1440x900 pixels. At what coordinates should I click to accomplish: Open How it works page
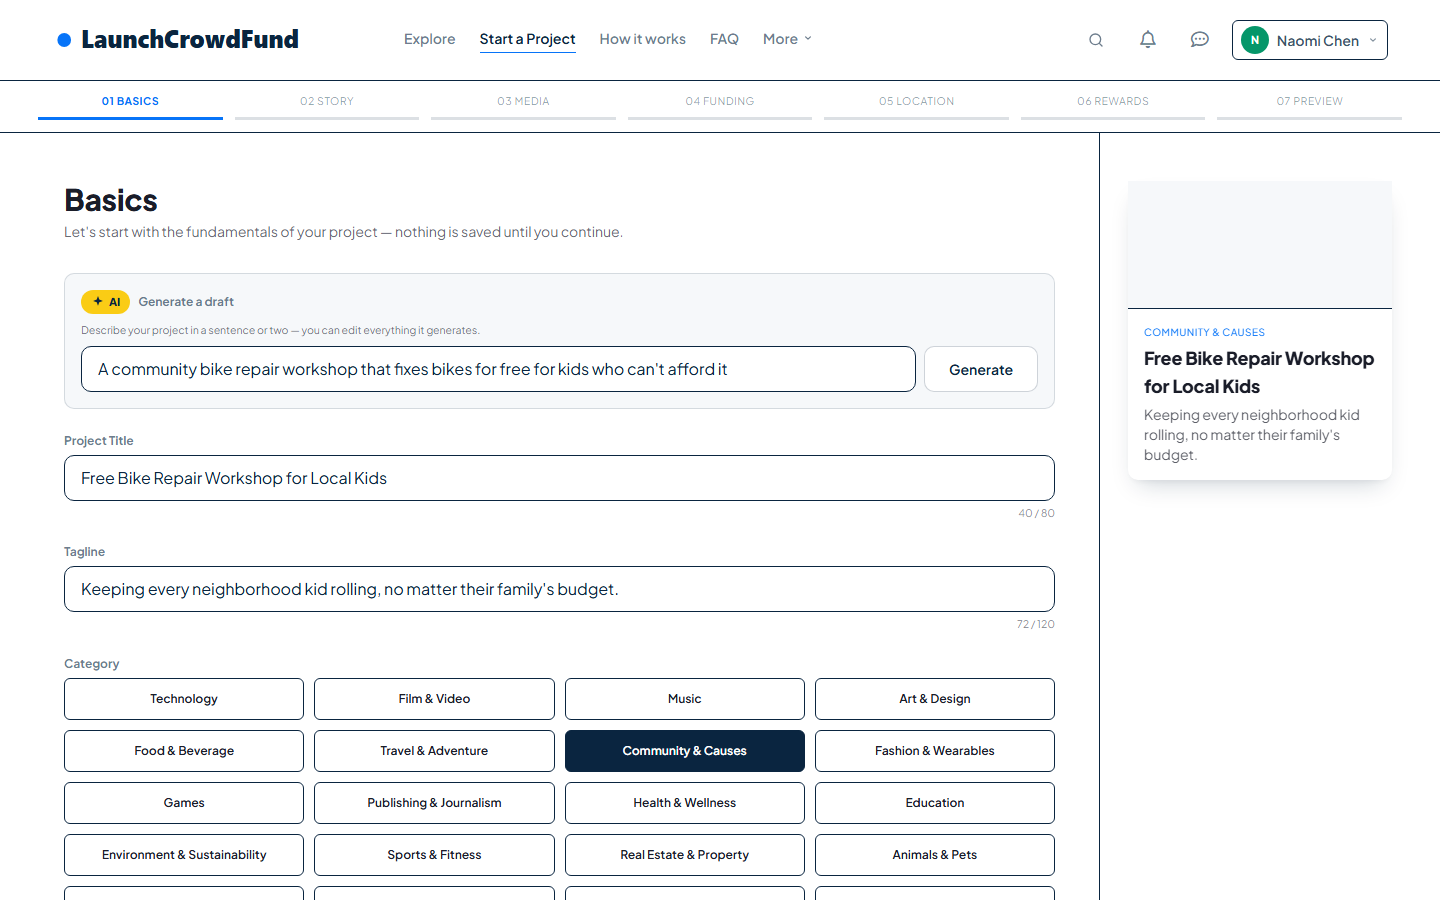[x=643, y=39]
